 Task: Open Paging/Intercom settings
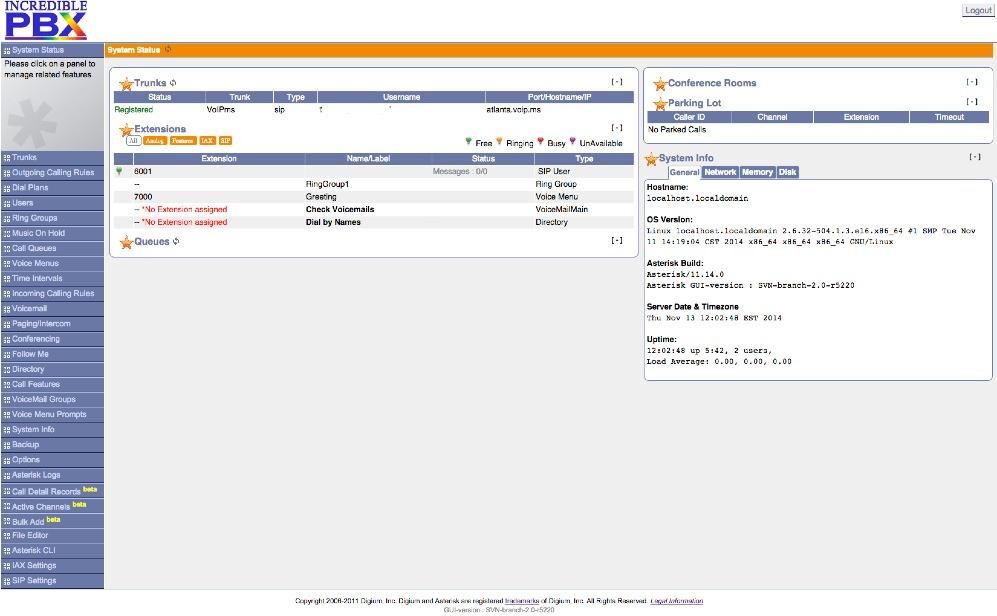[52, 324]
